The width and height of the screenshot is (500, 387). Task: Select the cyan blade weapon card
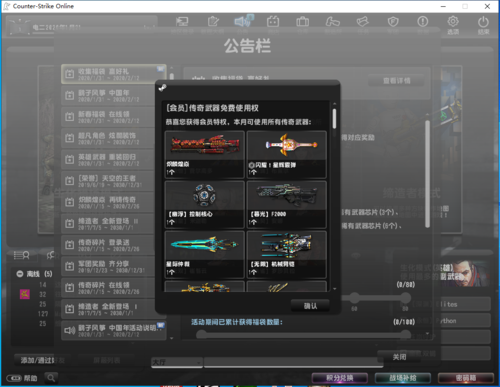[204, 254]
